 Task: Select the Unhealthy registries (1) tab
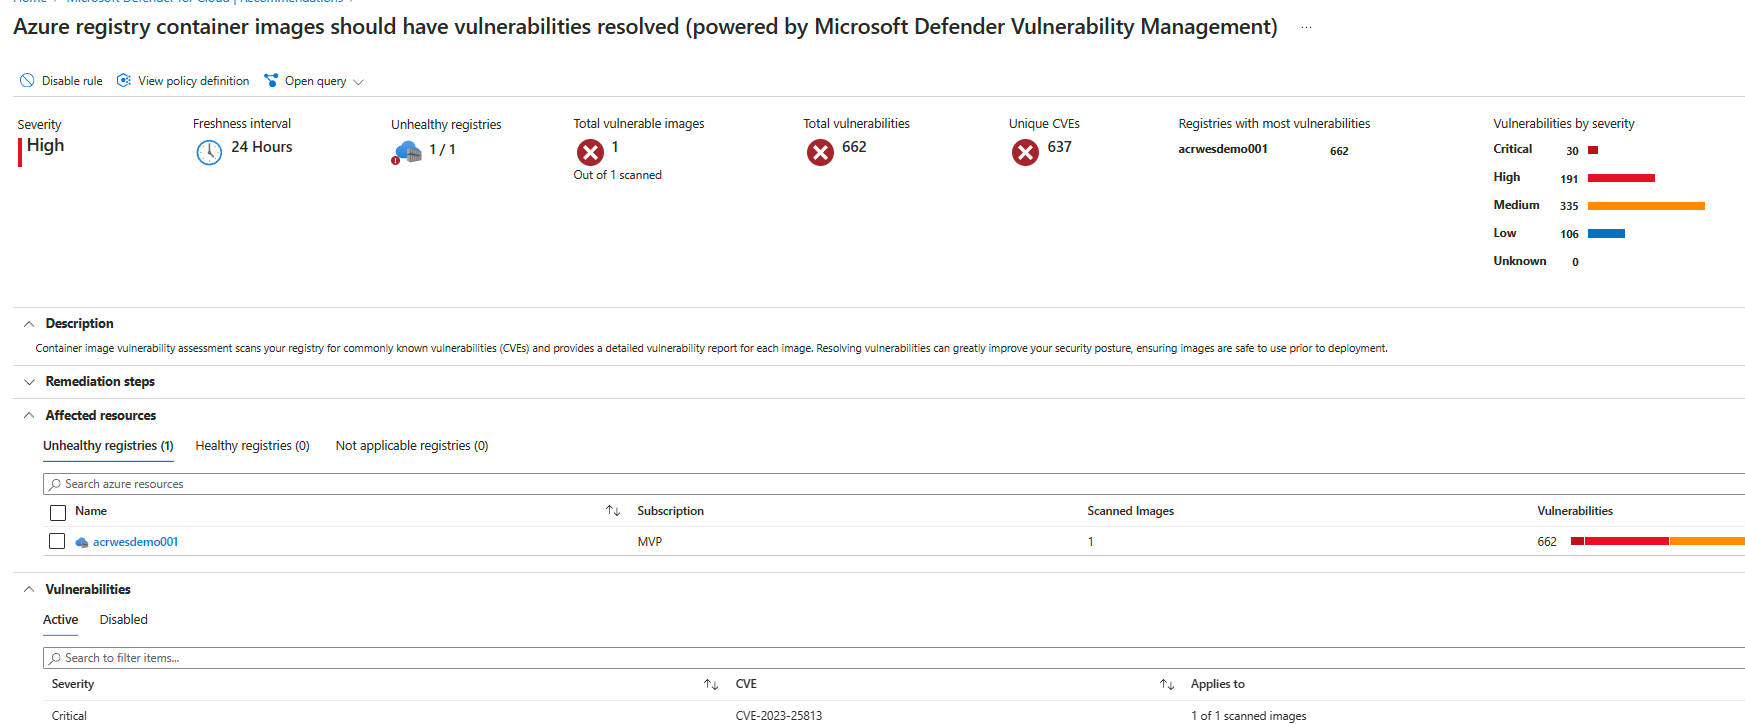(108, 446)
